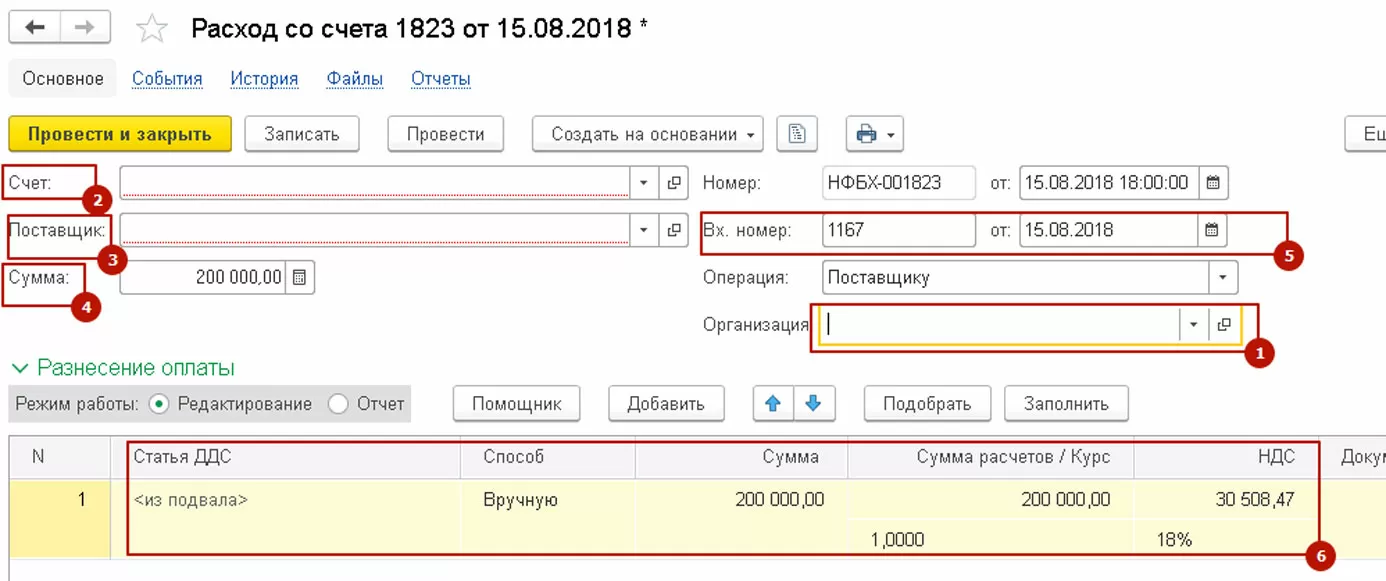Move payment row down with arrow

pyautogui.click(x=814, y=404)
